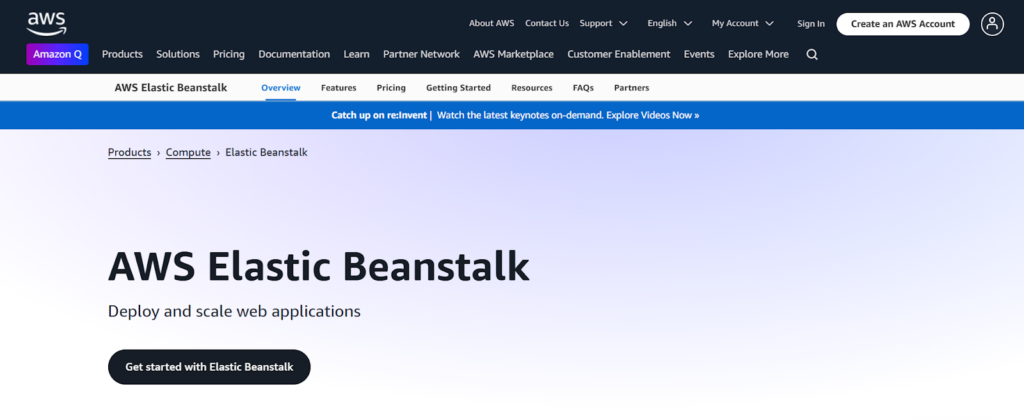Open Amazon Q button

tap(57, 54)
